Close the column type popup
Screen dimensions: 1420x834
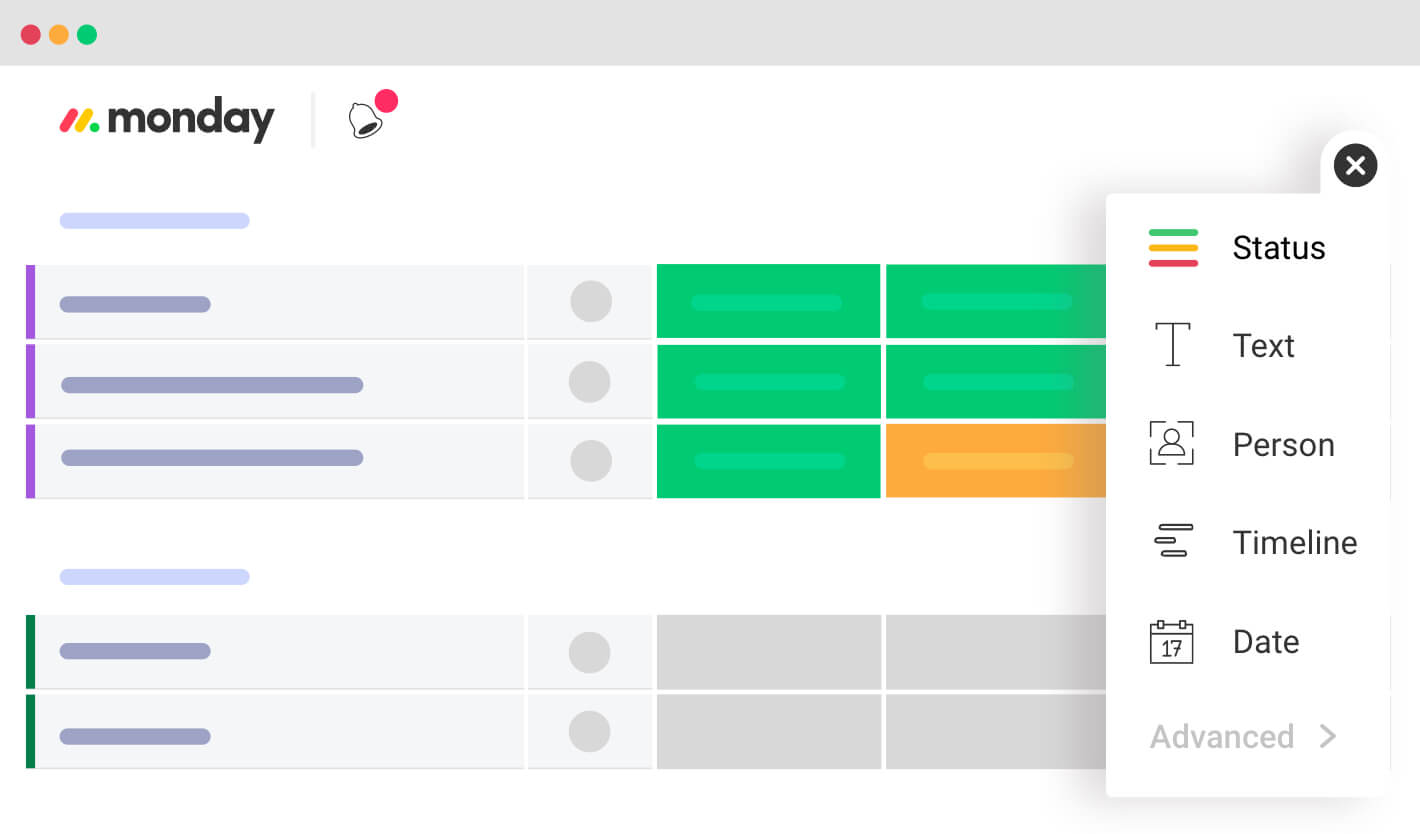1355,165
